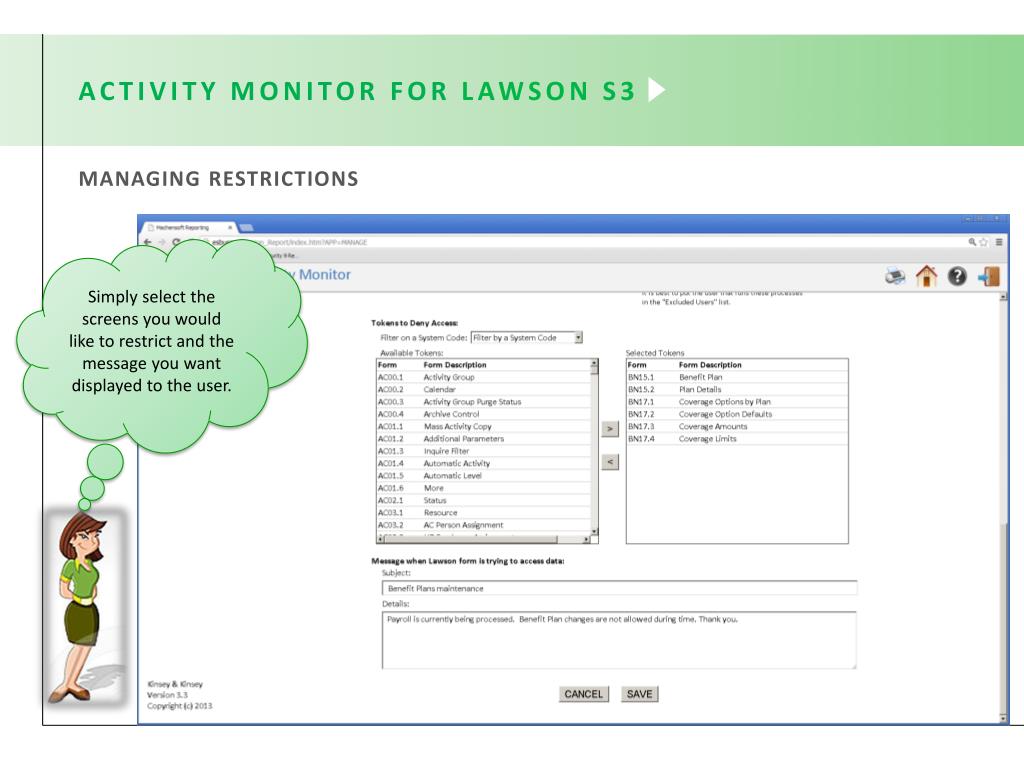Click the SAVE button
Screen dimensions: 1024x768
[639, 694]
